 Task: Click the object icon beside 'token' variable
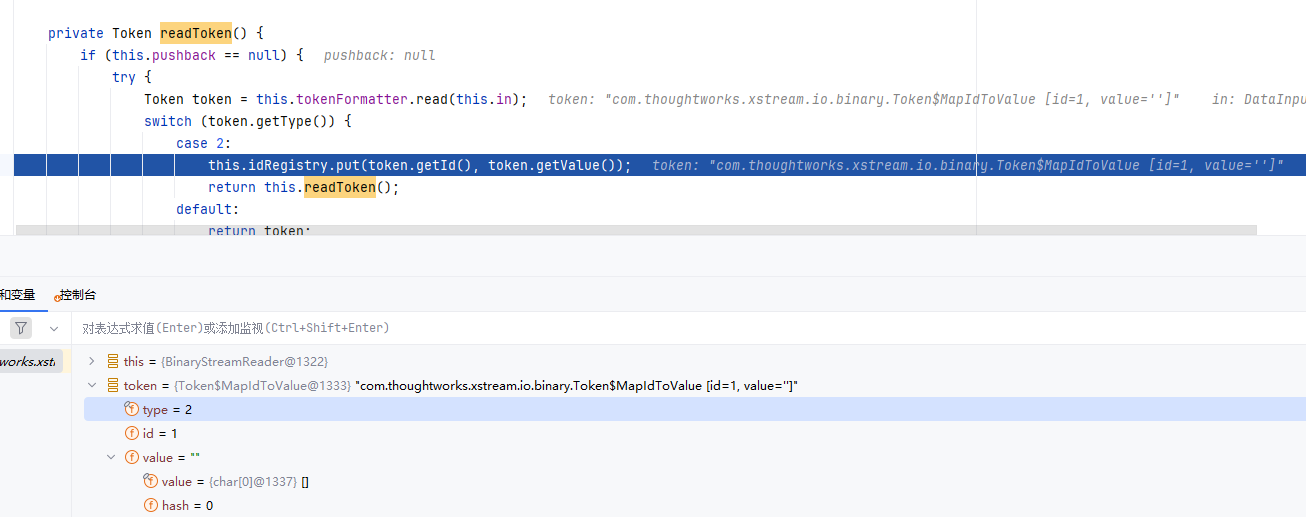(x=112, y=385)
